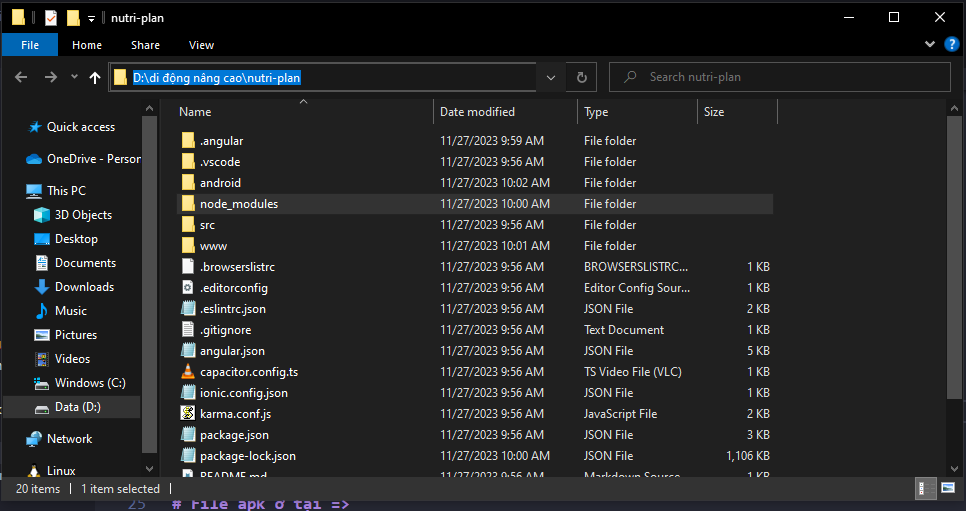Select the karma.conf.js file icon
The width and height of the screenshot is (966, 511).
[188, 414]
